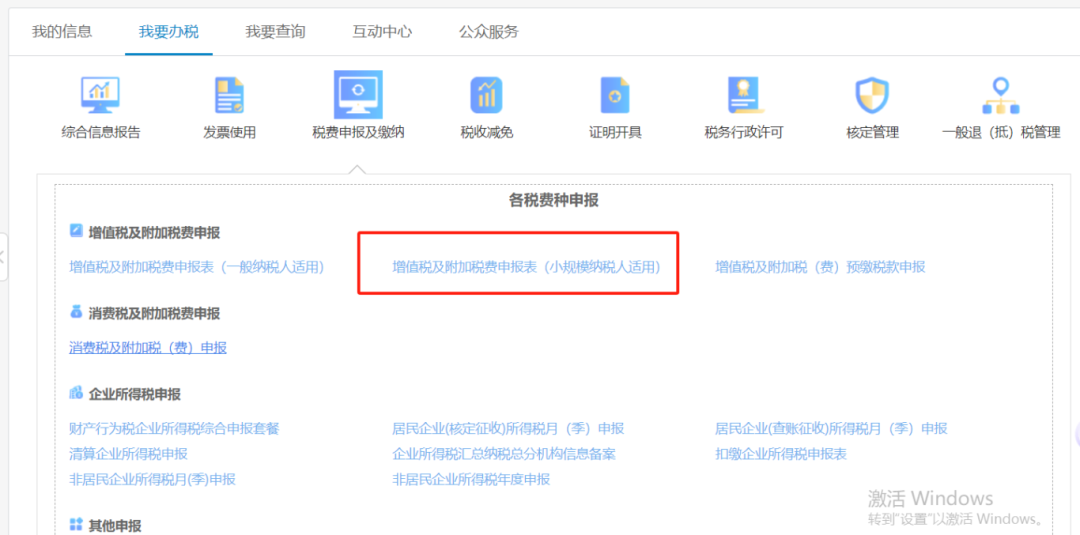Expand the collapsed side panel handle

click(3, 257)
